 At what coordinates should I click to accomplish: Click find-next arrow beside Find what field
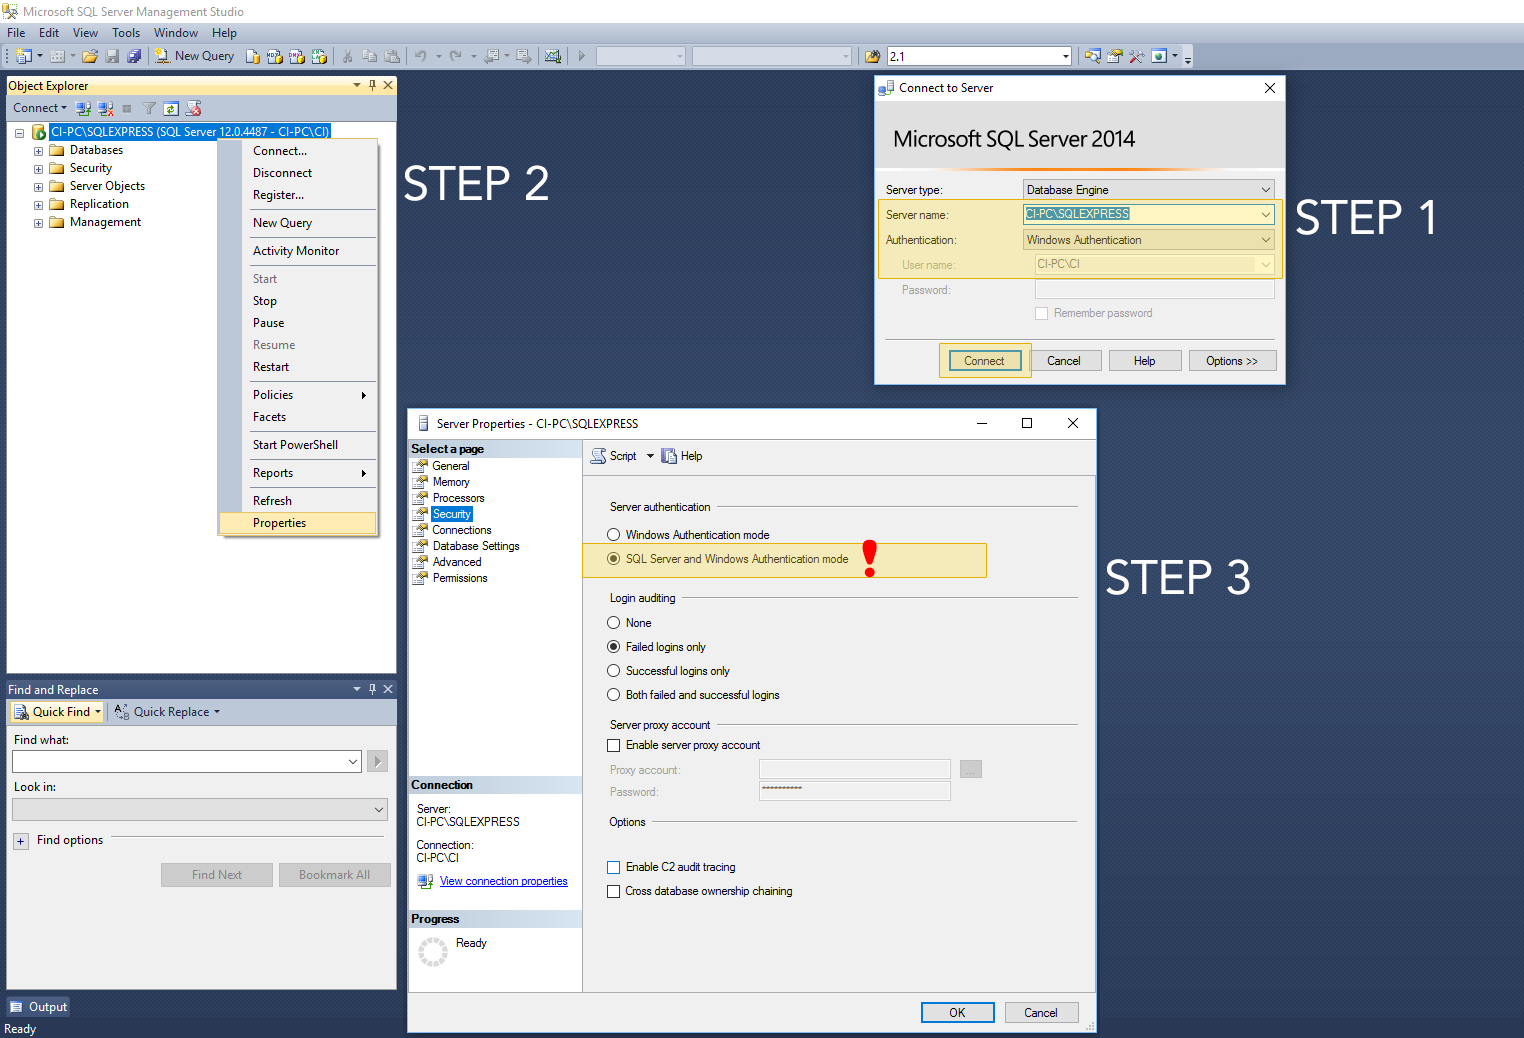point(377,761)
